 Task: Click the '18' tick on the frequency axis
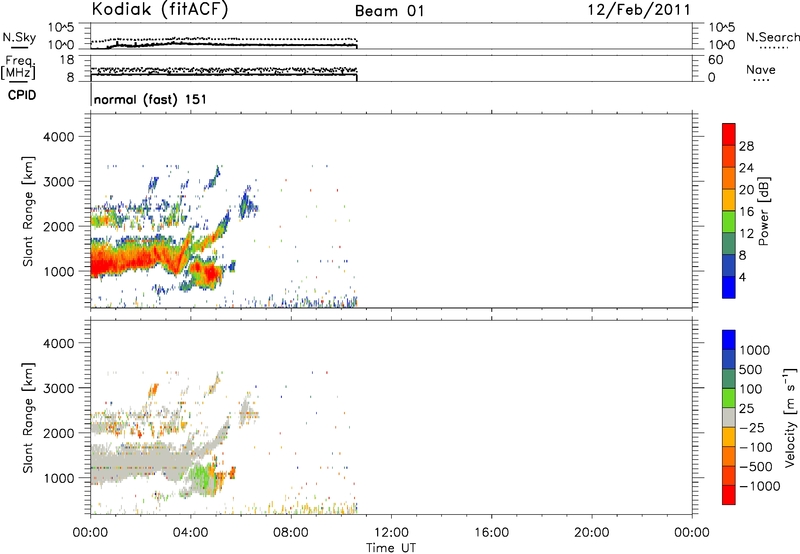[67, 60]
